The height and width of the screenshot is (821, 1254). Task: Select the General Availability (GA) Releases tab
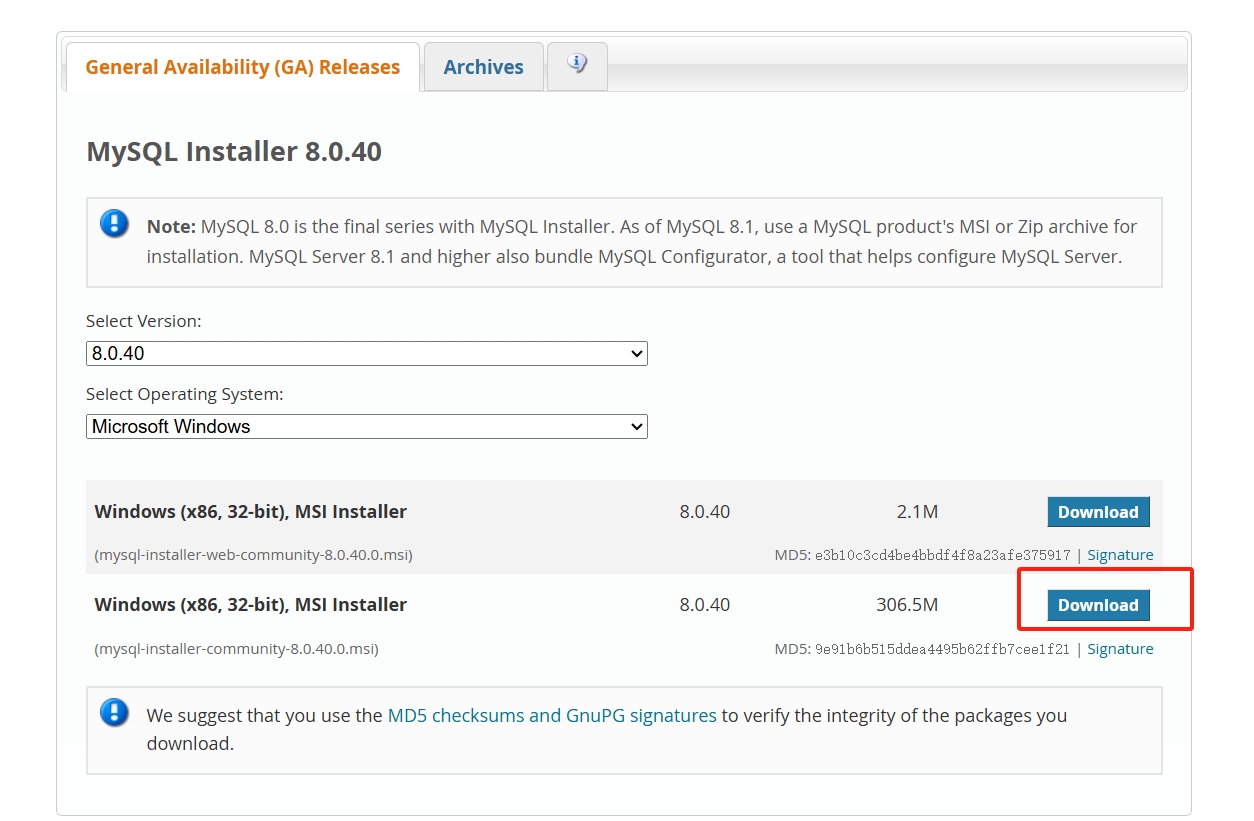(242, 67)
